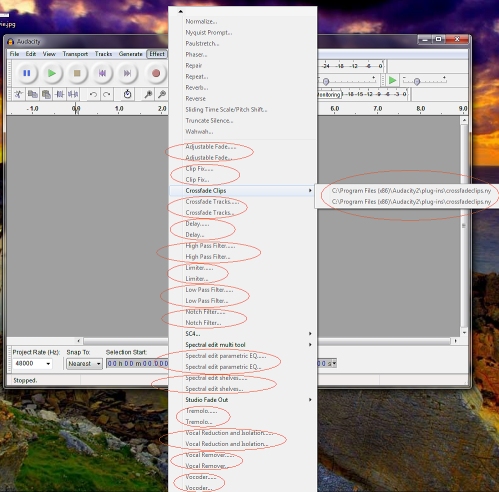Click the scroll-up arrow atop Effect menu

pyautogui.click(x=180, y=11)
